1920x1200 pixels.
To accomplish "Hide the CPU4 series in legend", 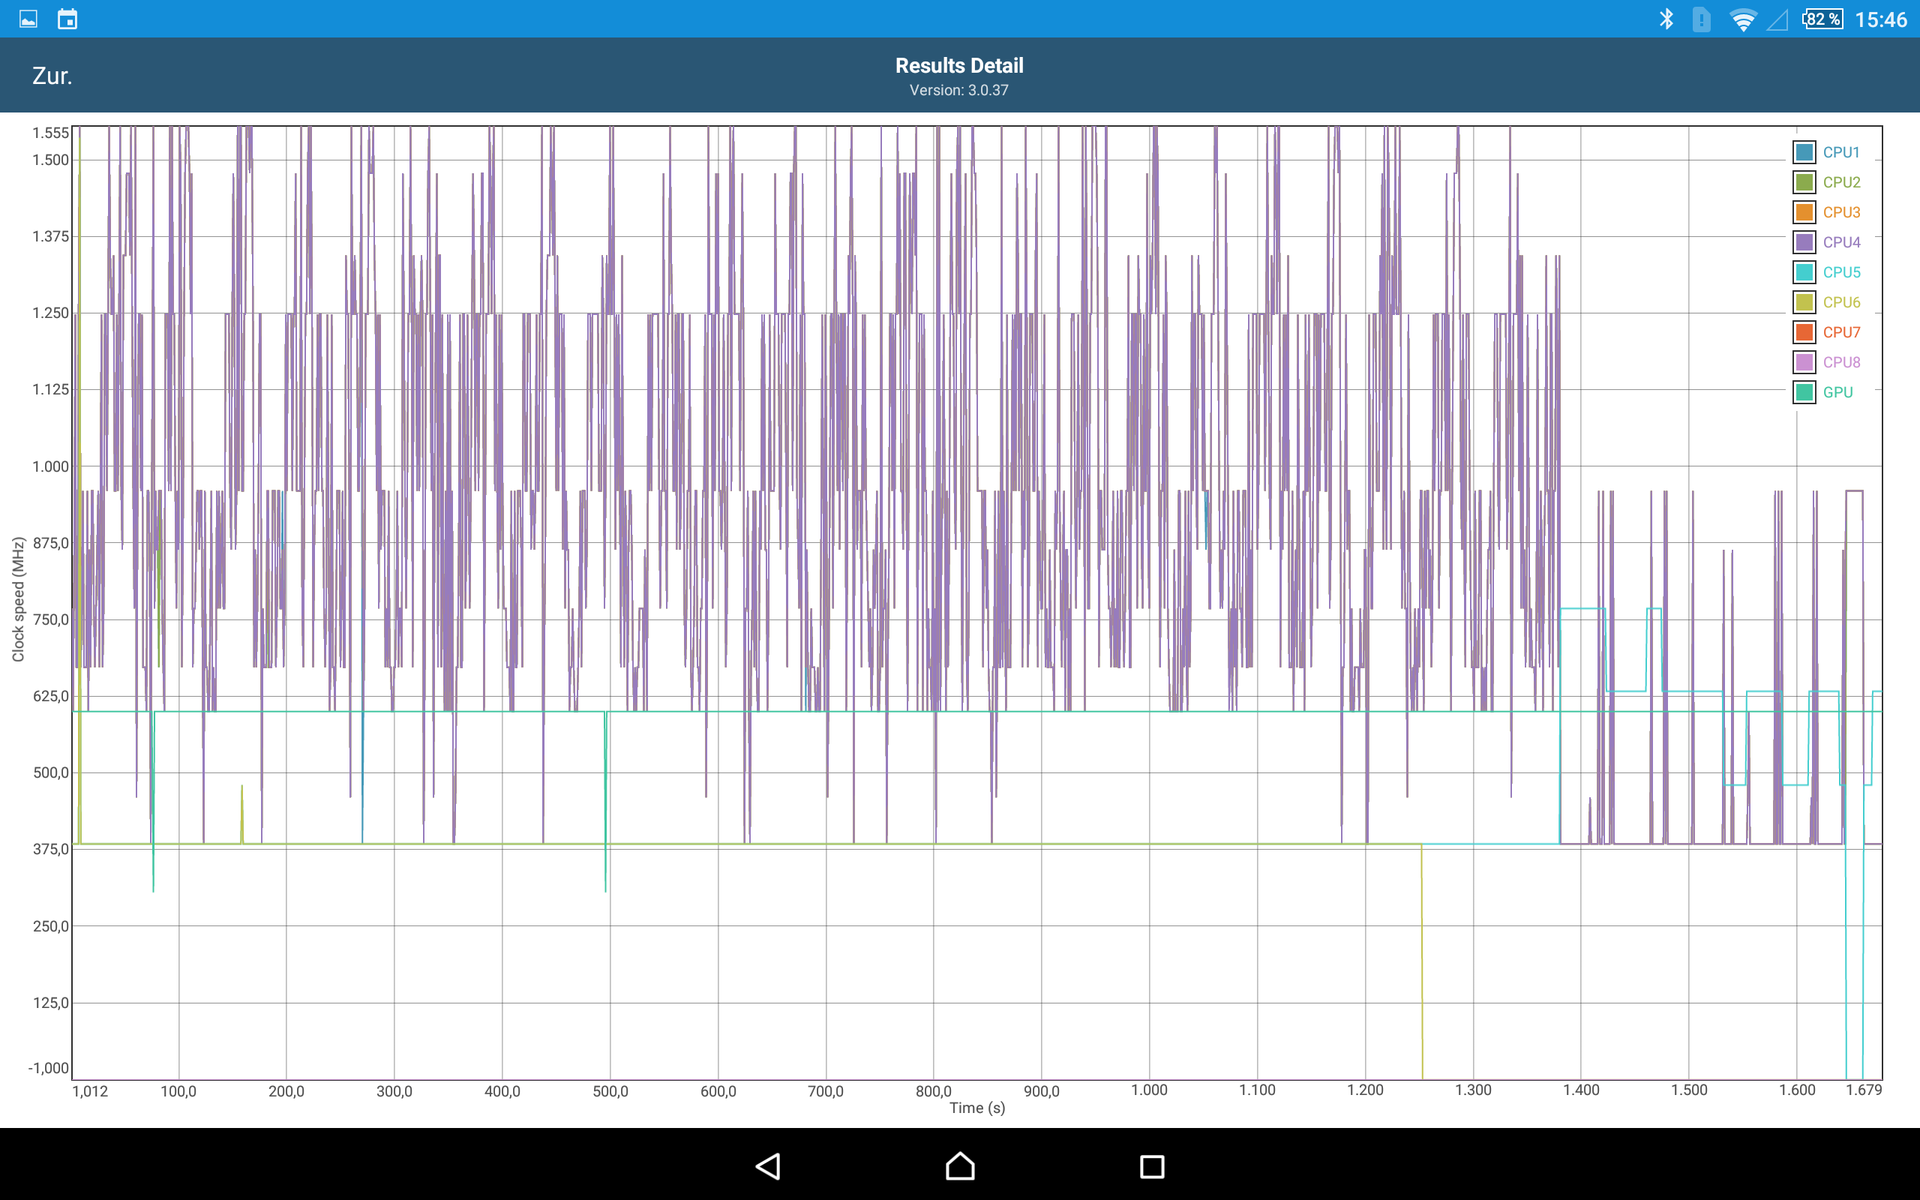I will [x=1804, y=242].
